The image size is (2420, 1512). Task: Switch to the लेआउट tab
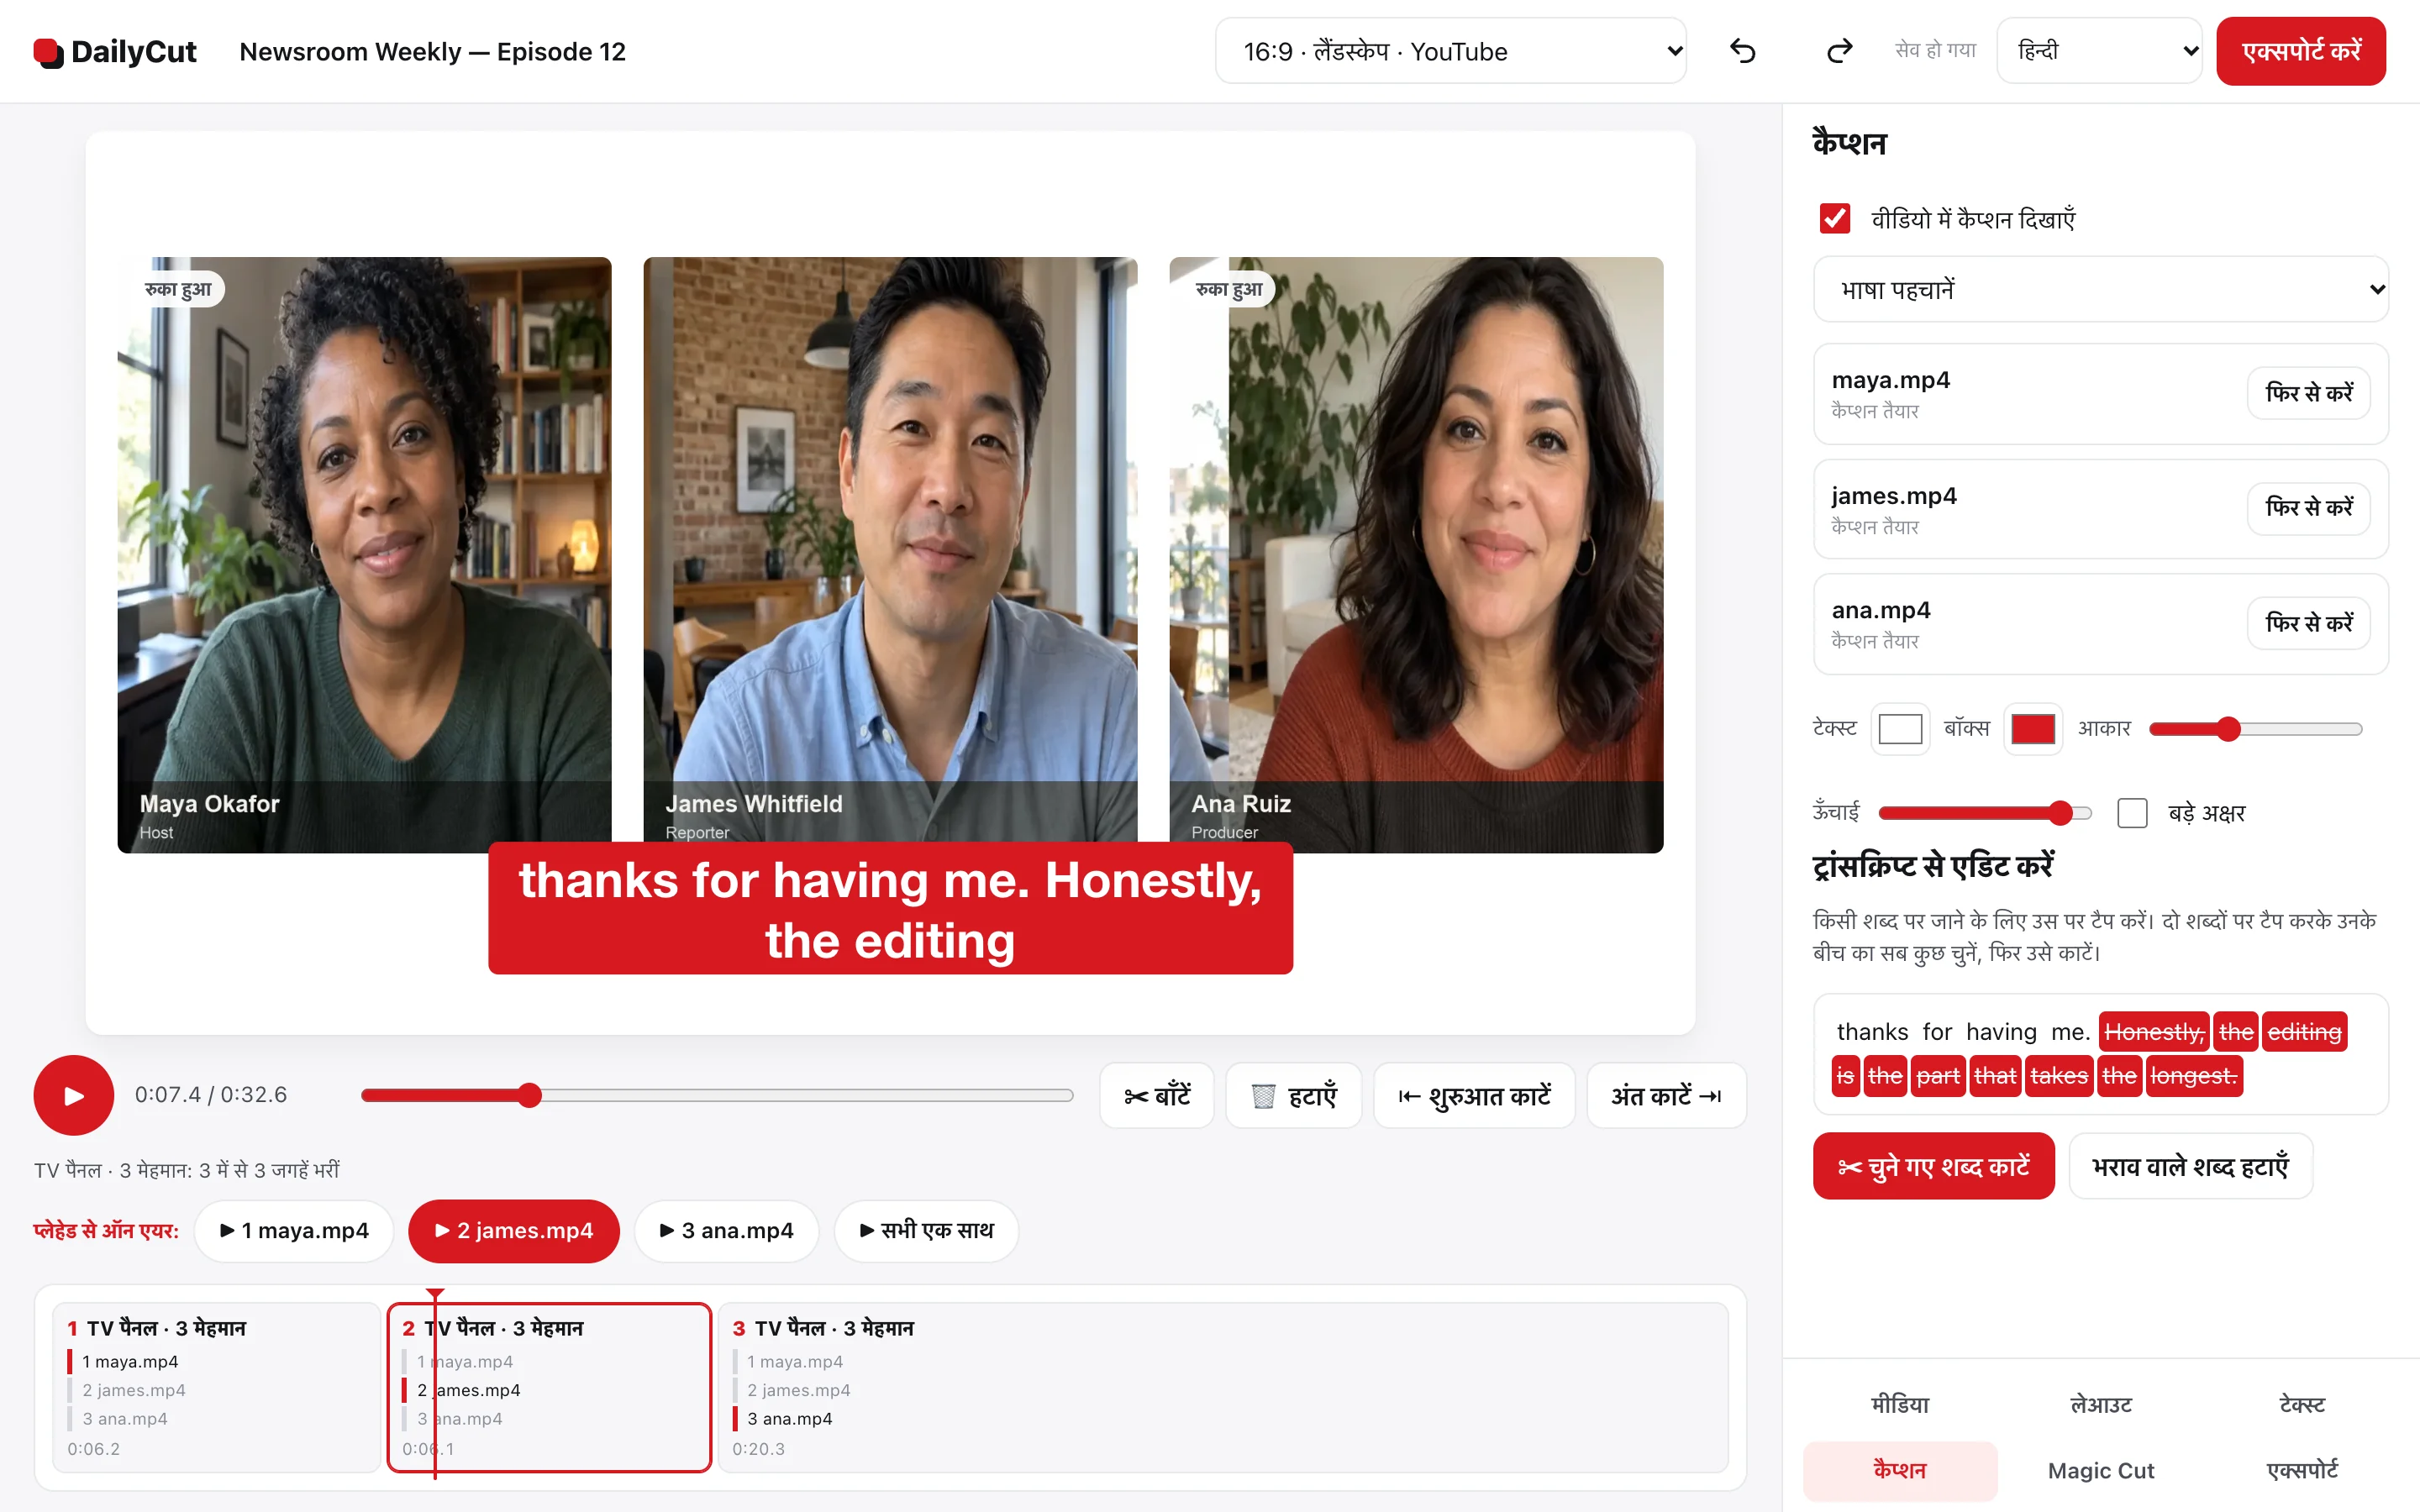(2101, 1404)
